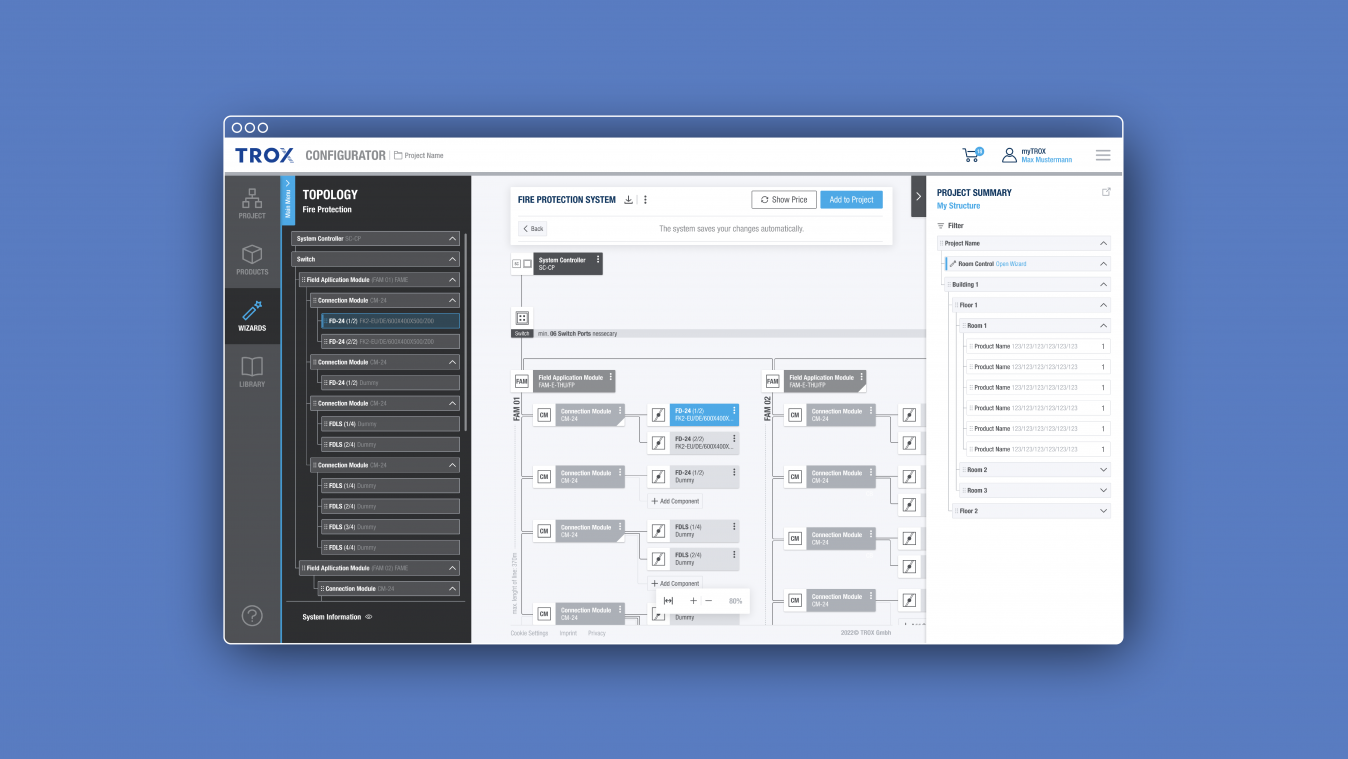Collapse the System Controller SC-CP tree row

[x=453, y=239]
